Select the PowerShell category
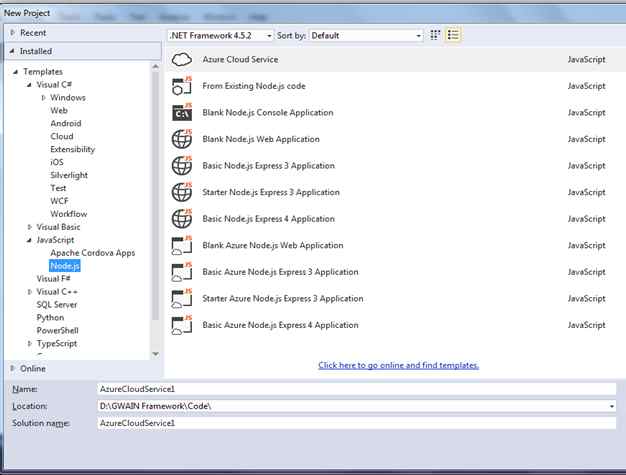626x475 pixels. point(57,331)
